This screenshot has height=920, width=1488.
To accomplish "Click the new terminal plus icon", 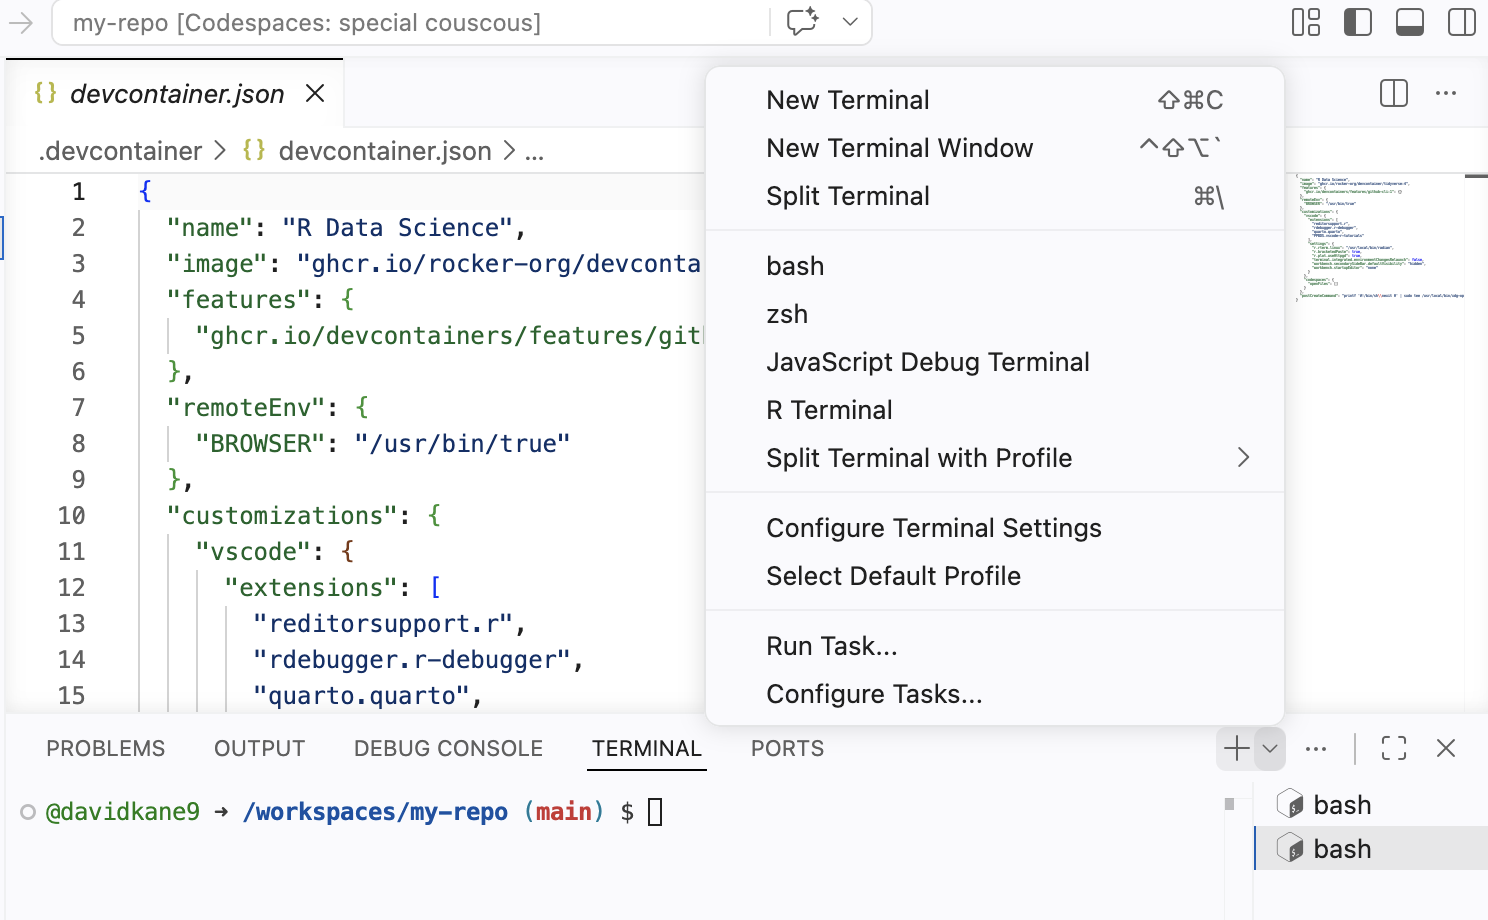I will [x=1236, y=748].
